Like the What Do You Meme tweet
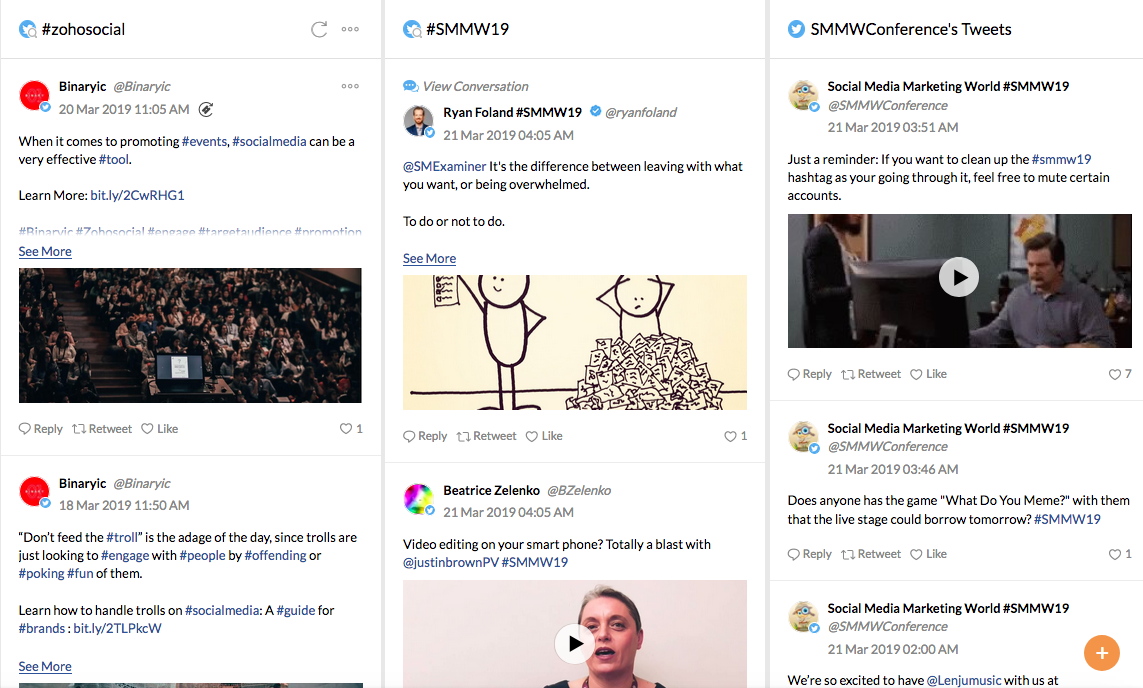1143x688 pixels. tap(928, 554)
